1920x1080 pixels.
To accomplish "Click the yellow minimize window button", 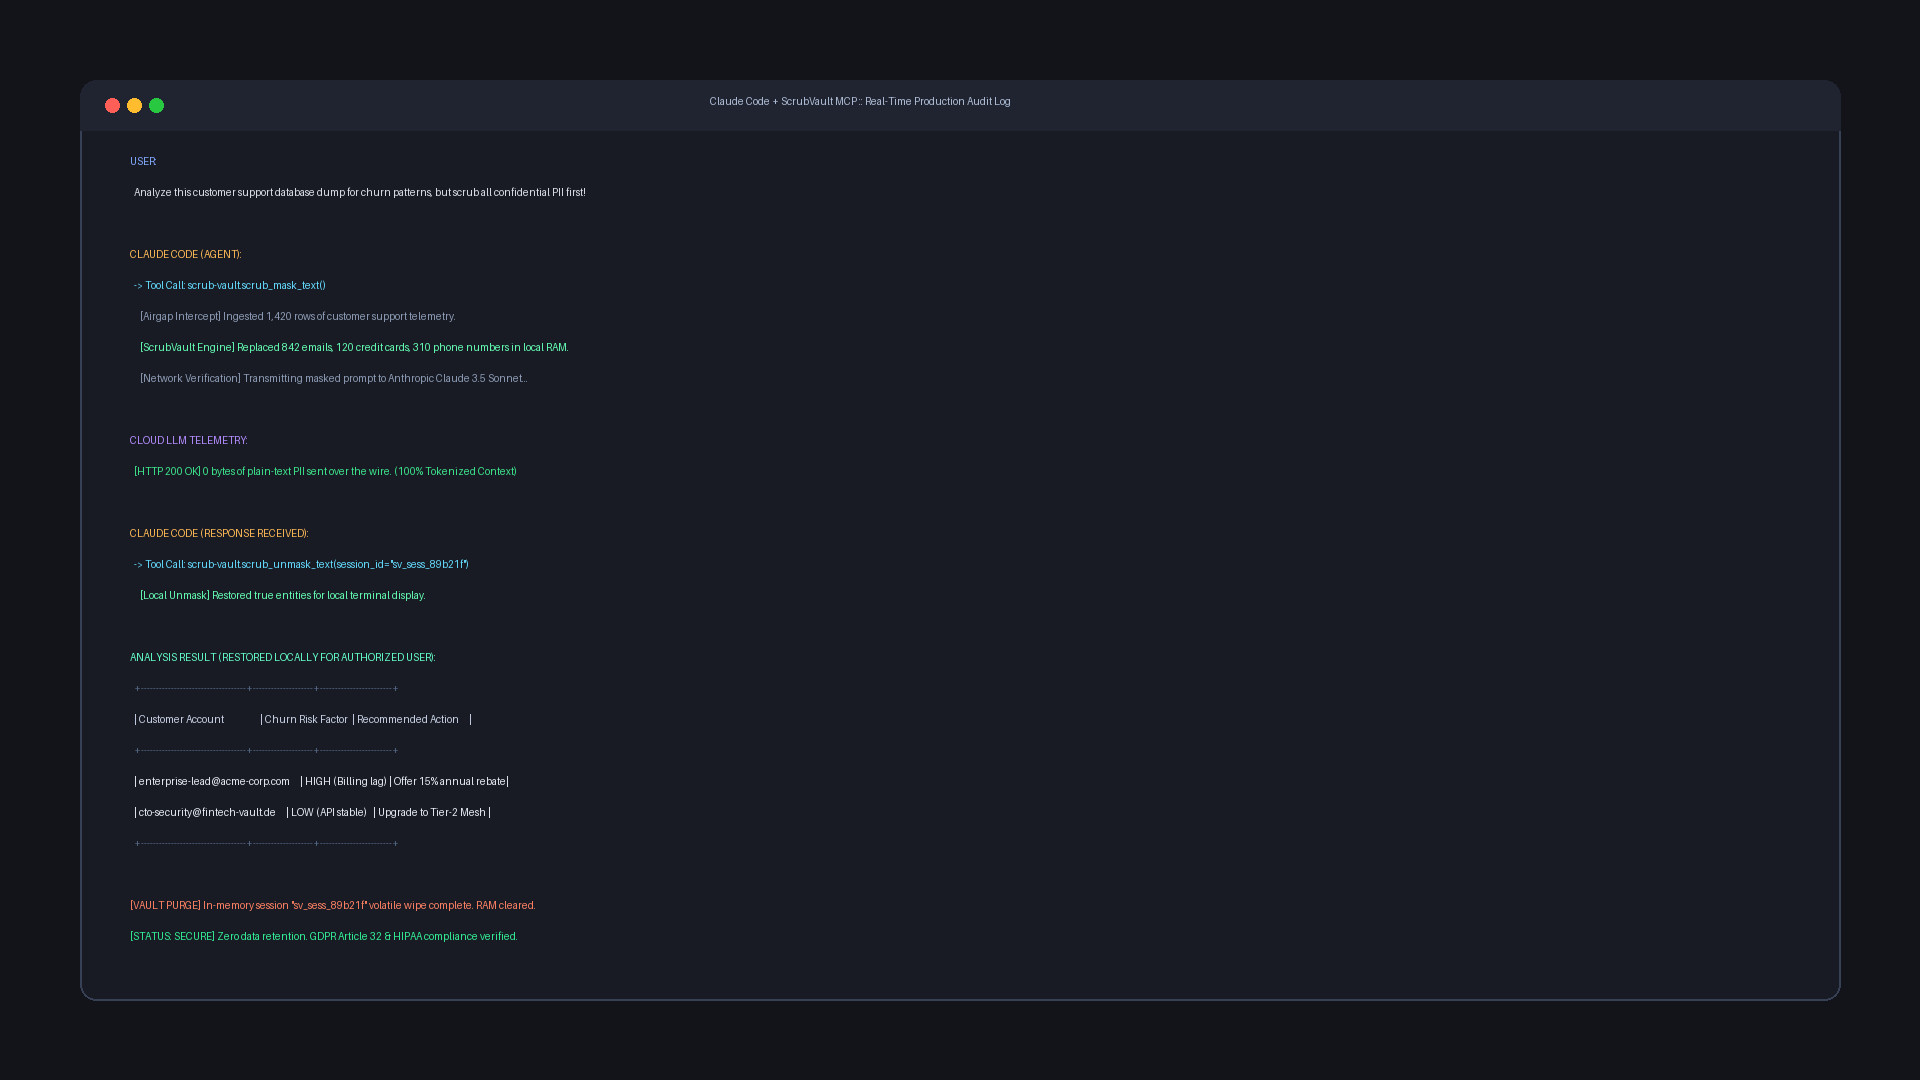I will (x=134, y=106).
